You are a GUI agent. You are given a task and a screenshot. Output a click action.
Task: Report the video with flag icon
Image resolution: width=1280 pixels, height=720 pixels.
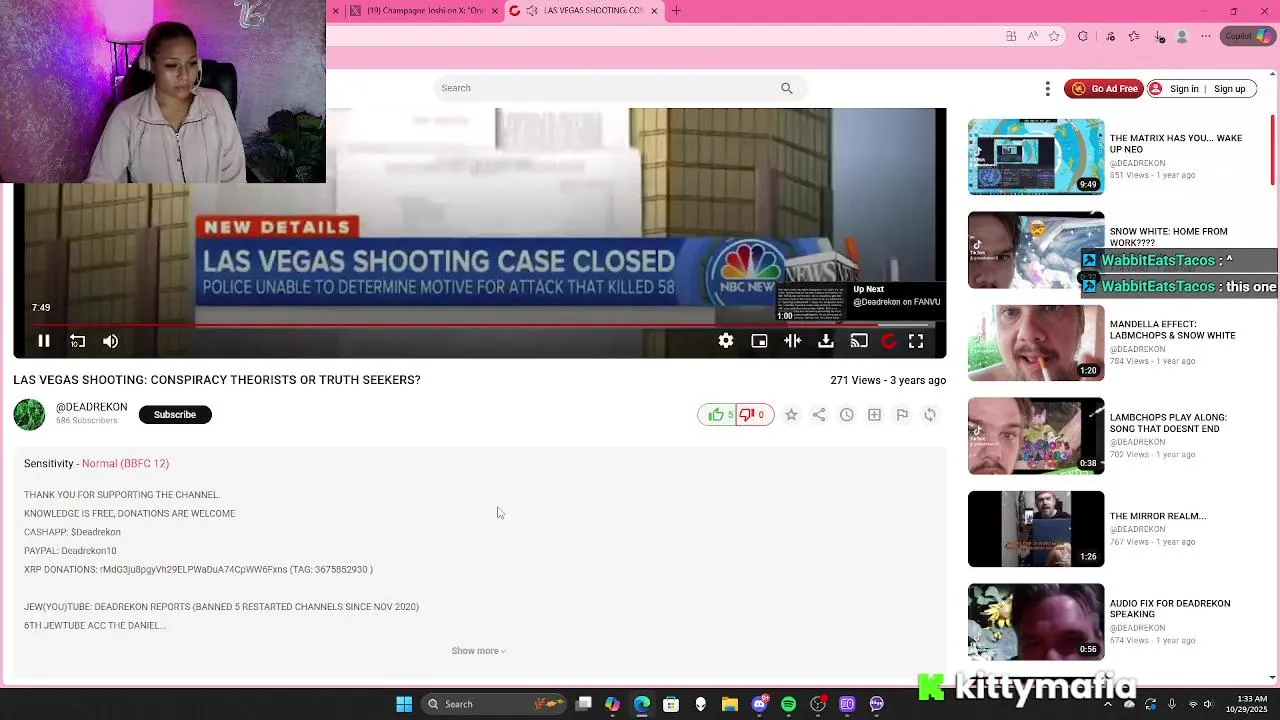(902, 415)
